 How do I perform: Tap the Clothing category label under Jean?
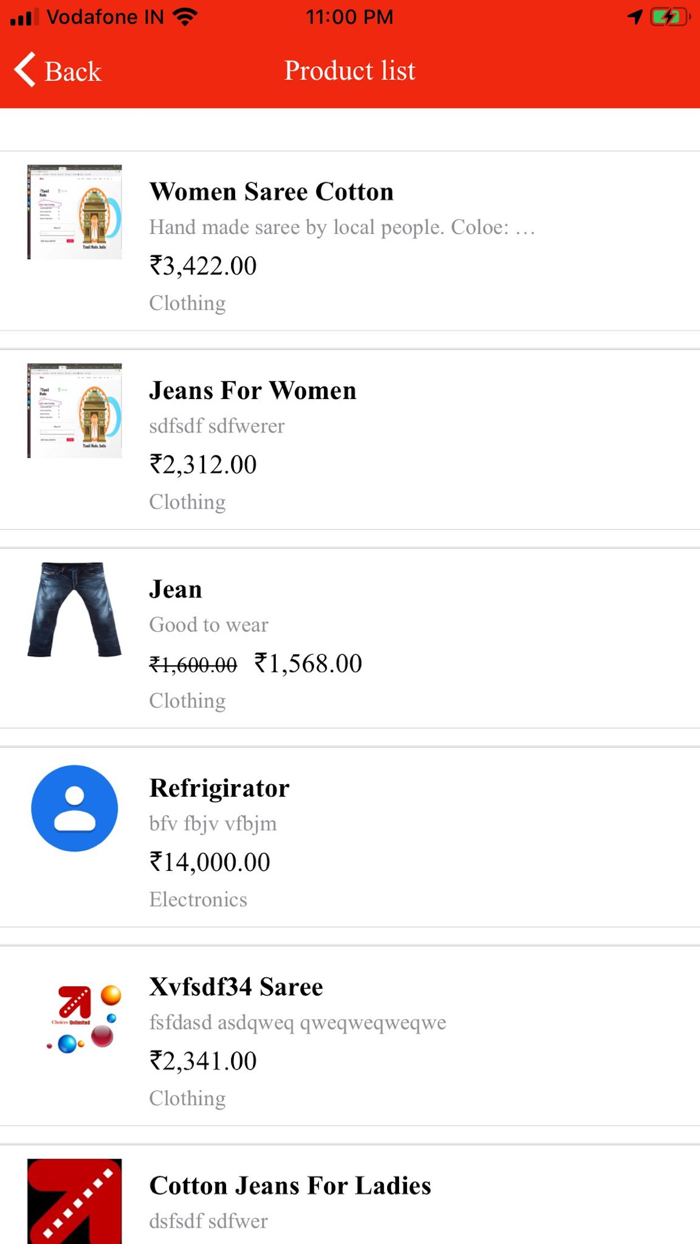tap(186, 701)
